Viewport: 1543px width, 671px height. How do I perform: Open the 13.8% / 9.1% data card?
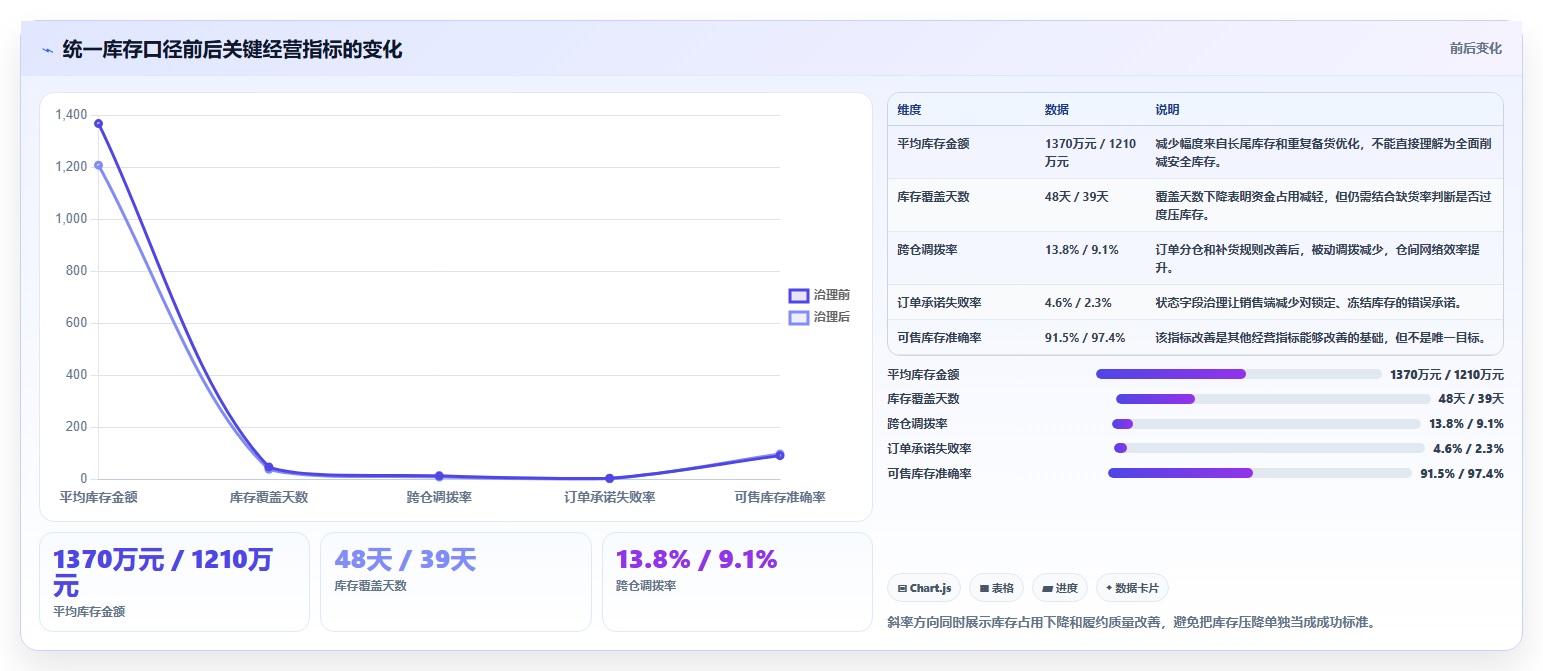point(737,582)
